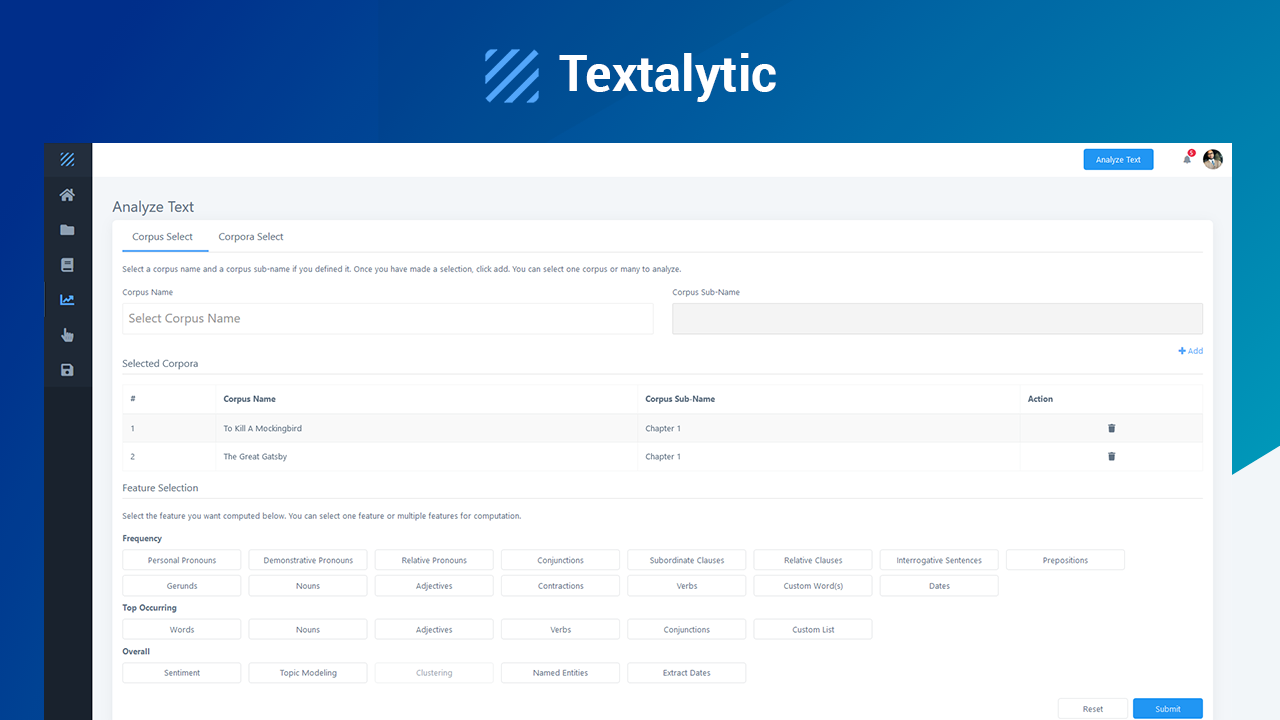Select the analytics chart icon in the sidebar
This screenshot has width=1280, height=720.
point(67,299)
